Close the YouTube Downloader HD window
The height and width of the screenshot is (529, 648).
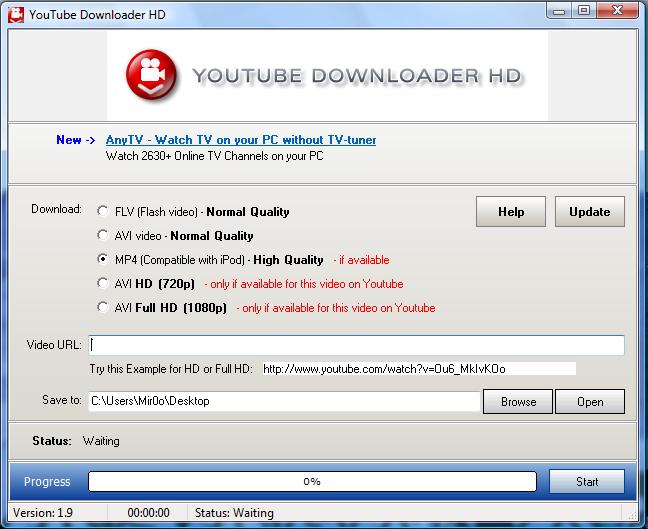[617, 11]
